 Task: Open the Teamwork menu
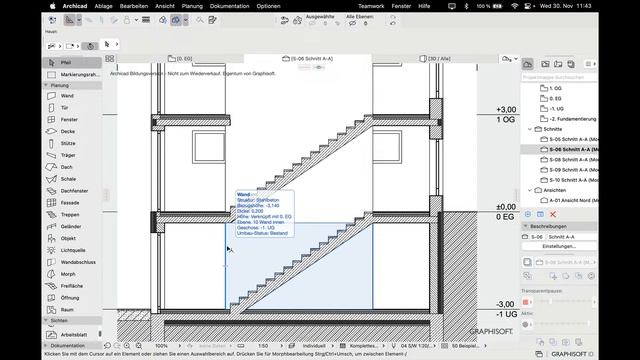point(371,6)
